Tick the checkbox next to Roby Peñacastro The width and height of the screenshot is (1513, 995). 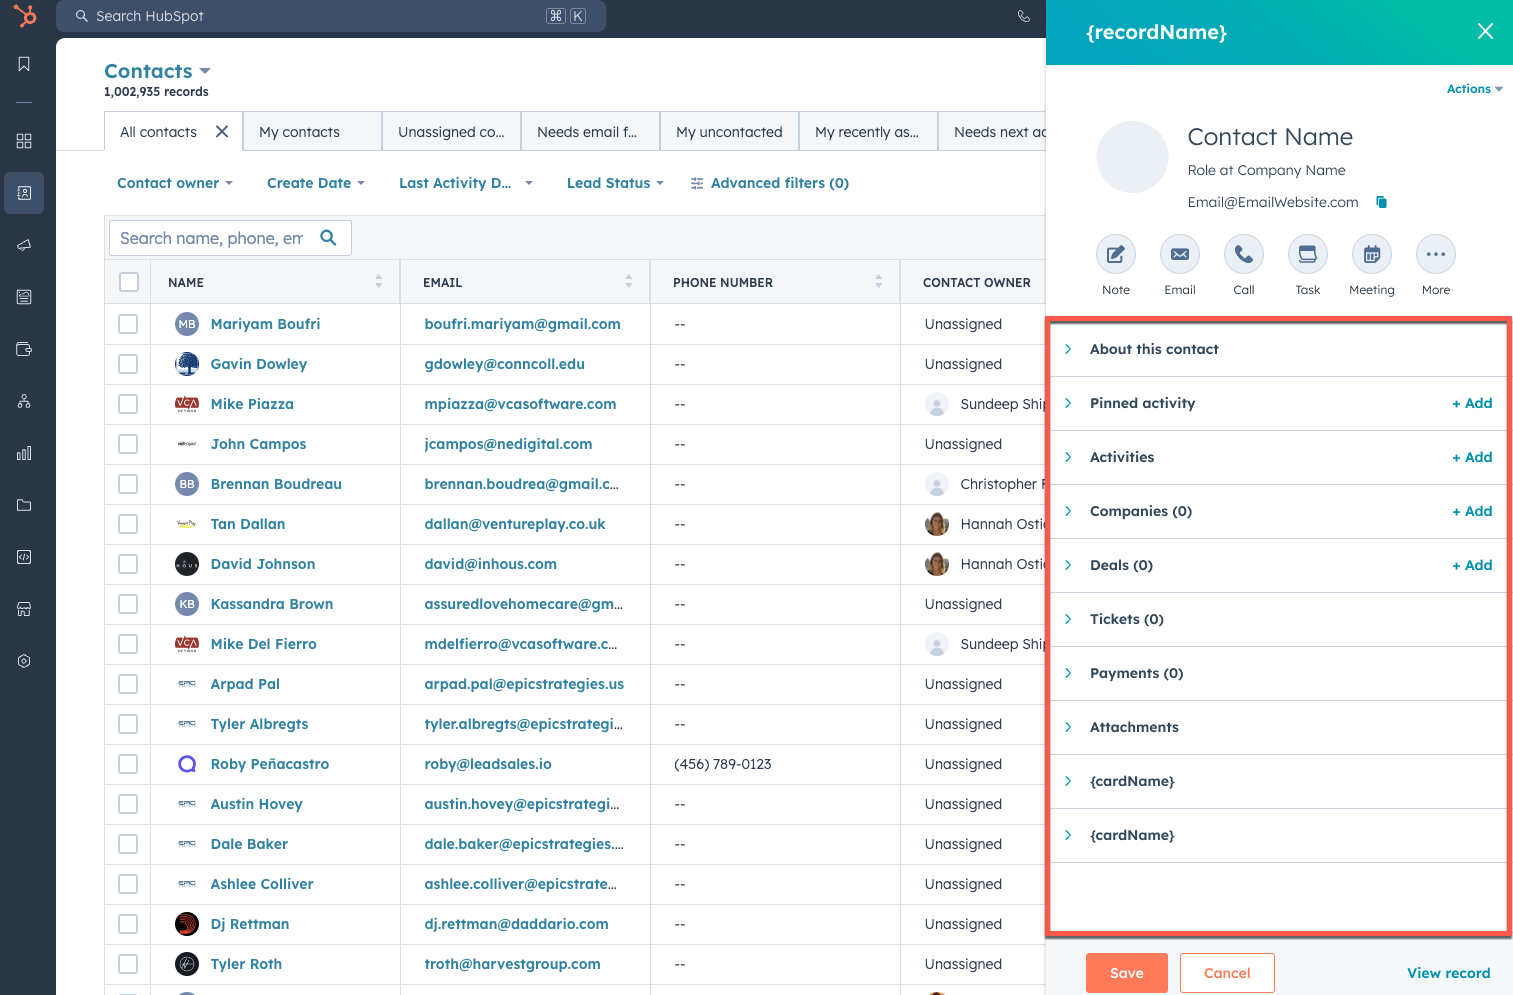(128, 763)
